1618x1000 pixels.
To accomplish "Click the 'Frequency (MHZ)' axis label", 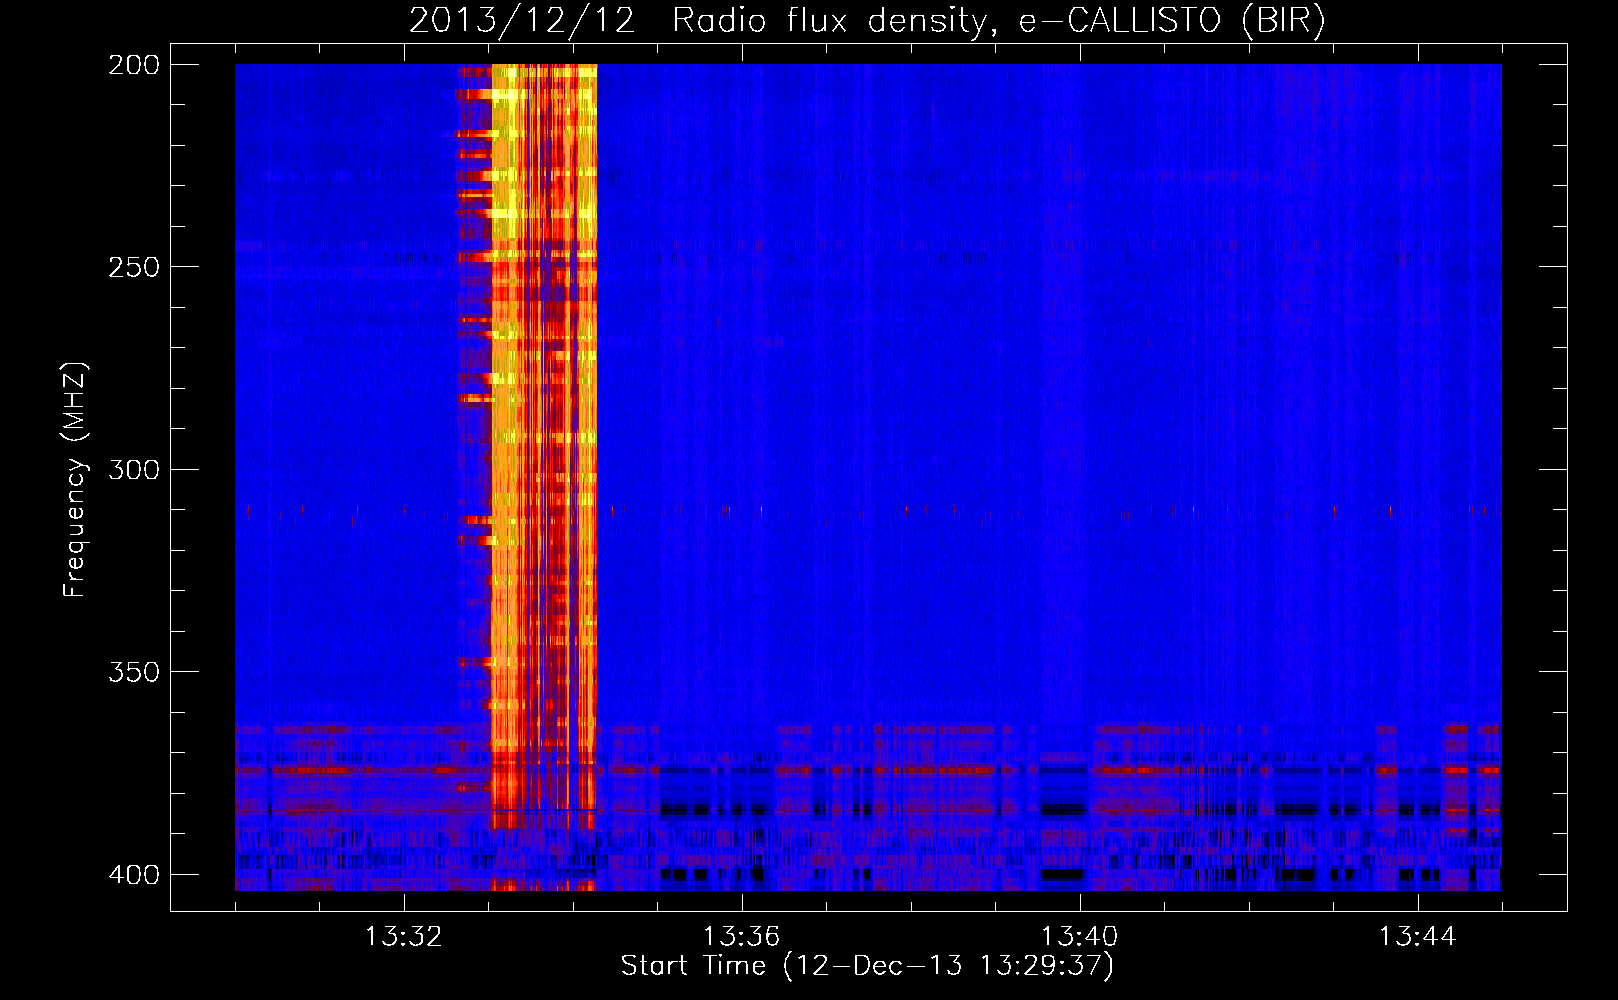I will [75, 479].
